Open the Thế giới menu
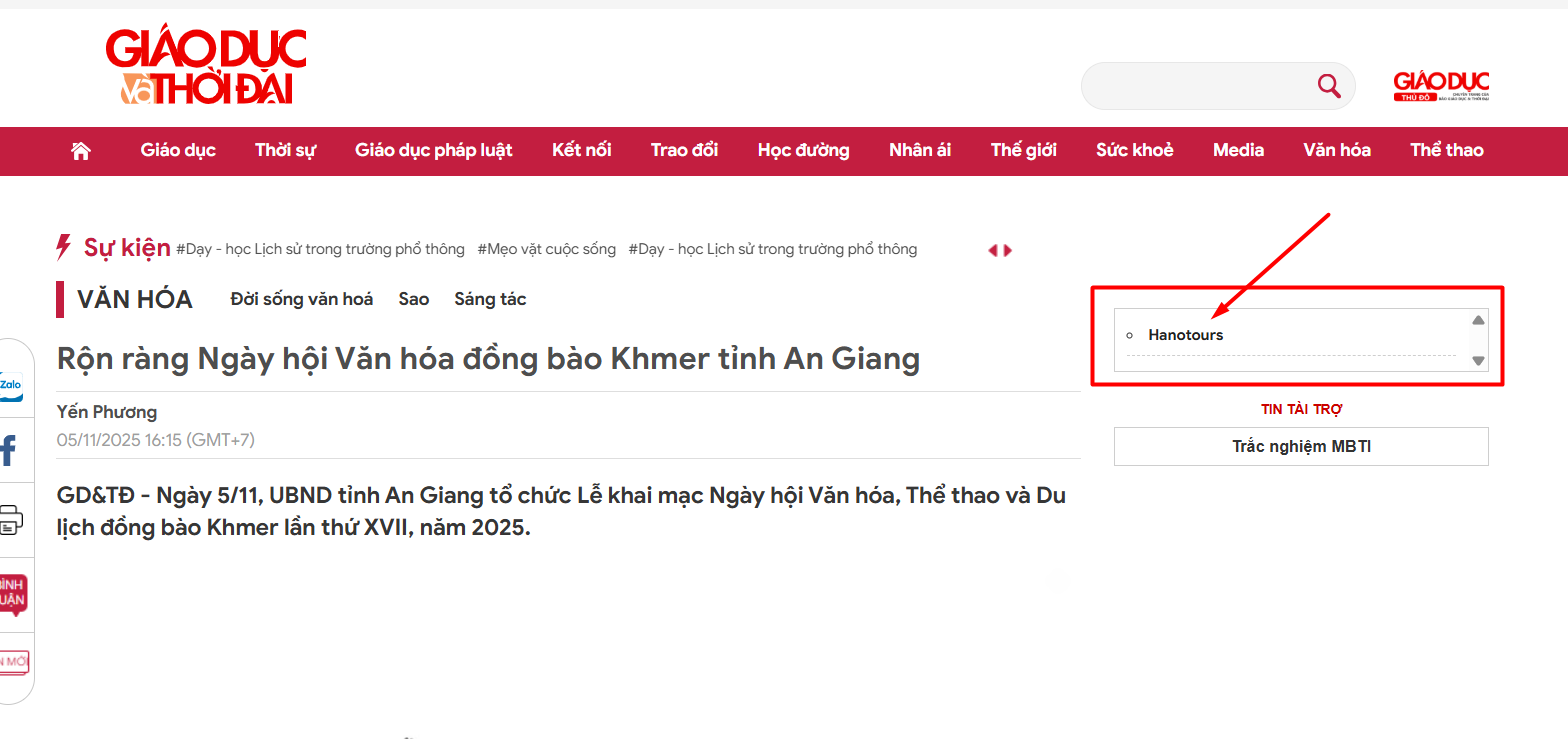Image resolution: width=1568 pixels, height=739 pixels. [x=1024, y=150]
